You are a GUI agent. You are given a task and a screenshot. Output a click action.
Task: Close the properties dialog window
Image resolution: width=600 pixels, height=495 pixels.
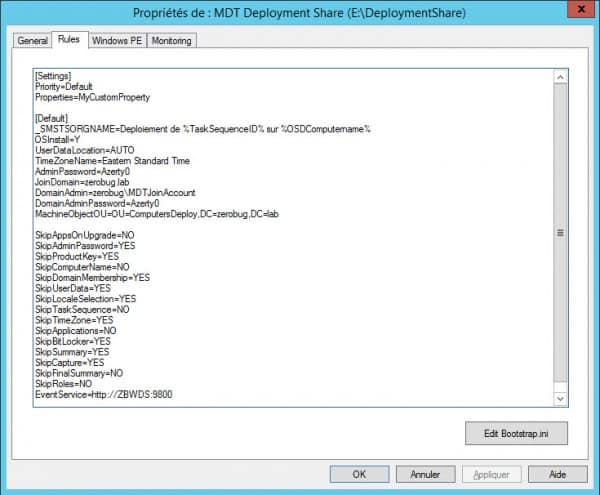(x=581, y=9)
